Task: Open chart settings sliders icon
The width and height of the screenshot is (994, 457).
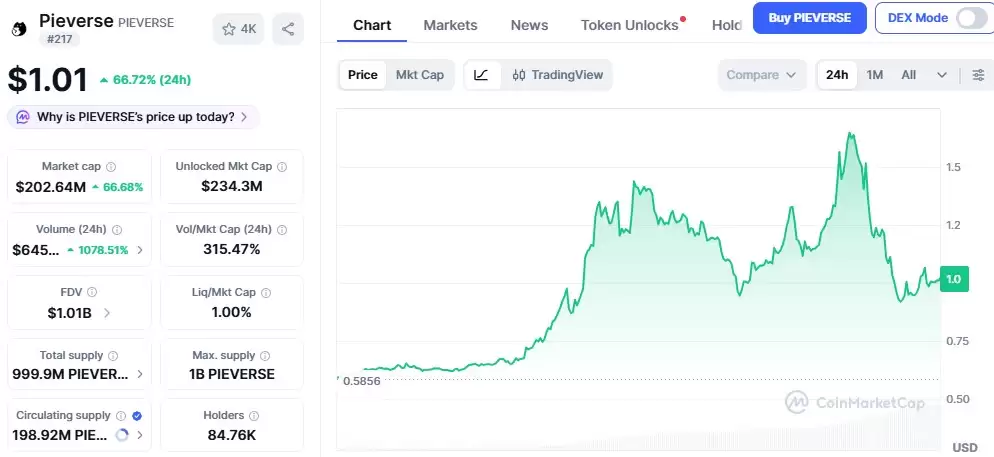Action: [x=978, y=75]
